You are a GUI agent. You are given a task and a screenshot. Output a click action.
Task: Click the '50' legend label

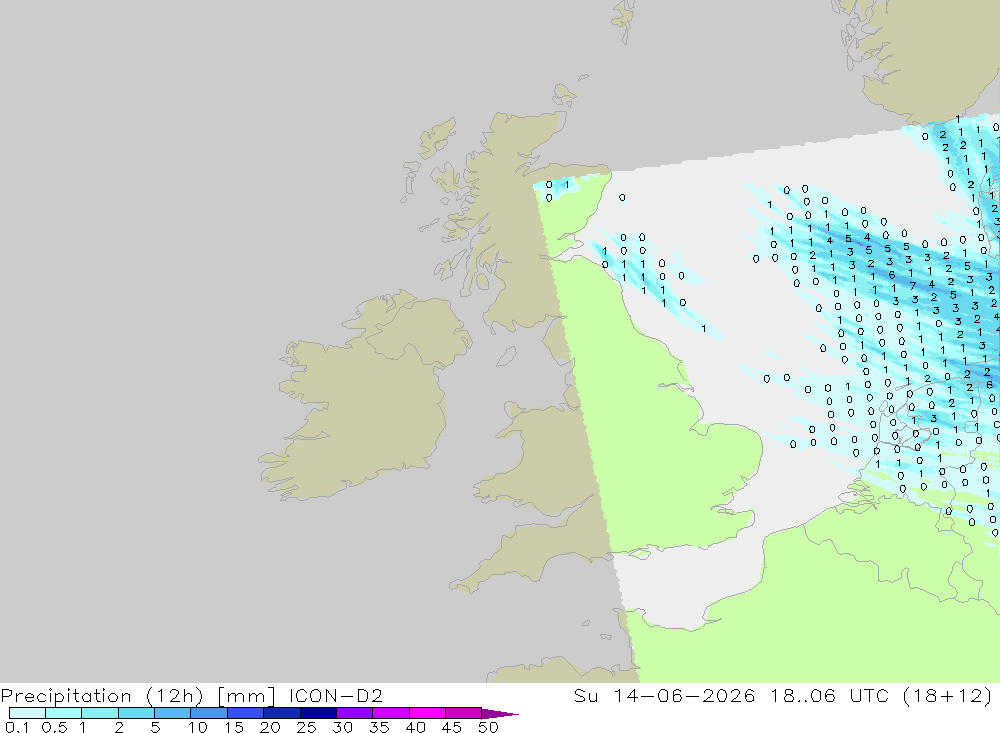(488, 727)
